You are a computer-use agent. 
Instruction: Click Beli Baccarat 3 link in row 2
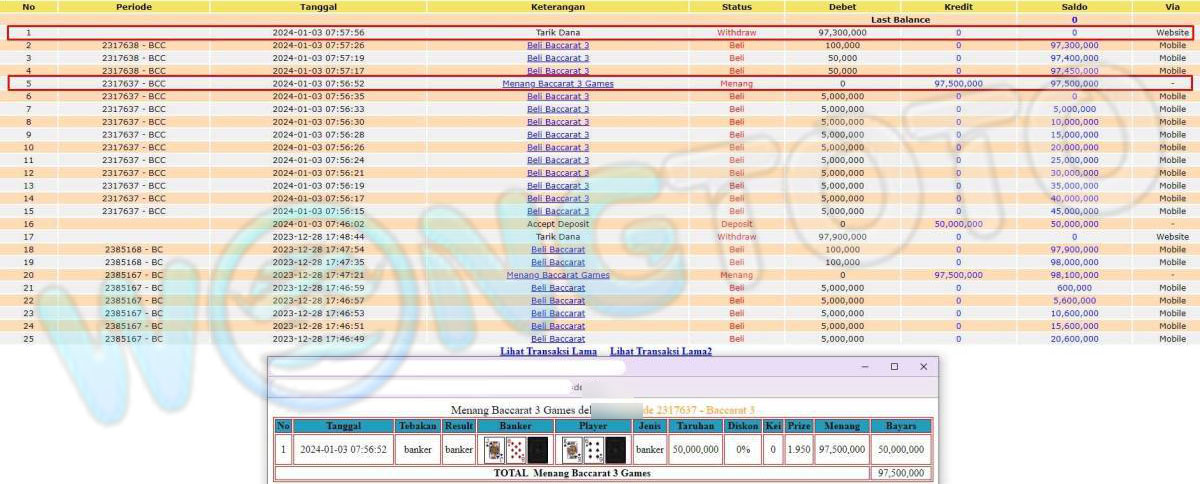pos(558,45)
